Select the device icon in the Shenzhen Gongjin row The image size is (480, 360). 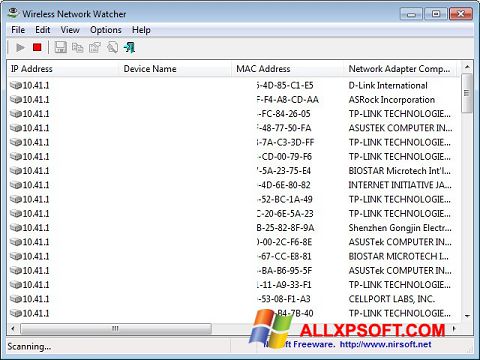click(16, 228)
